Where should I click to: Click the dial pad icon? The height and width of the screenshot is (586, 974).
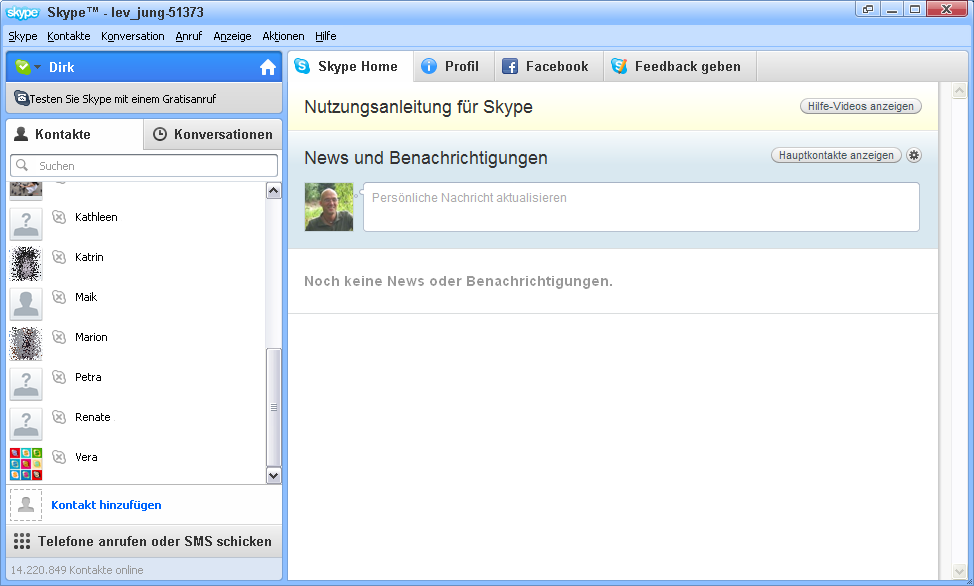[x=22, y=541]
